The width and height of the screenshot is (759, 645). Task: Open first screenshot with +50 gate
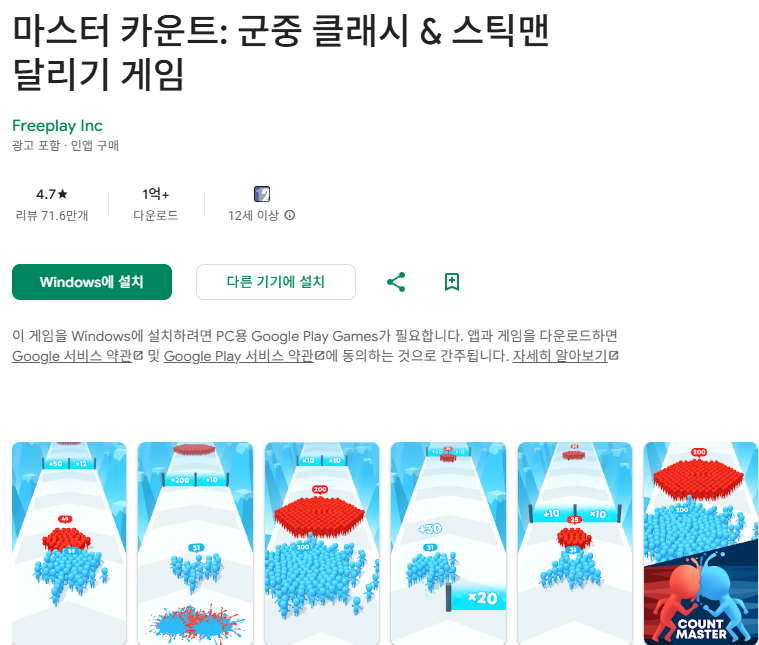[69, 543]
